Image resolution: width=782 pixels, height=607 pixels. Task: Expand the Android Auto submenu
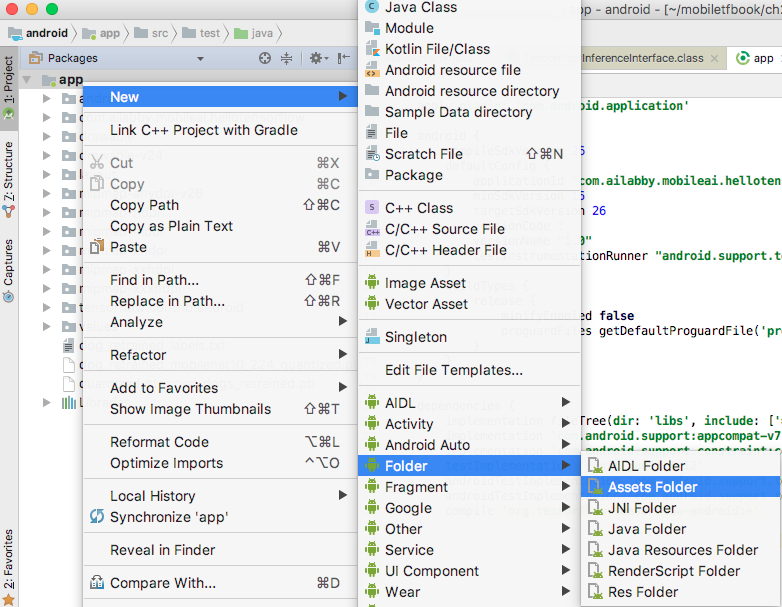click(x=469, y=445)
